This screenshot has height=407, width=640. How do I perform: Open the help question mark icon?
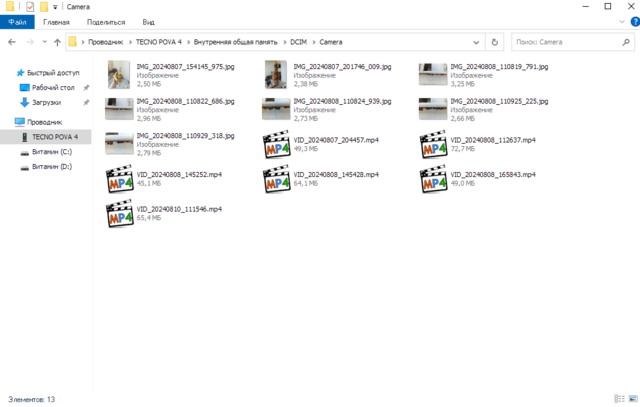click(632, 21)
